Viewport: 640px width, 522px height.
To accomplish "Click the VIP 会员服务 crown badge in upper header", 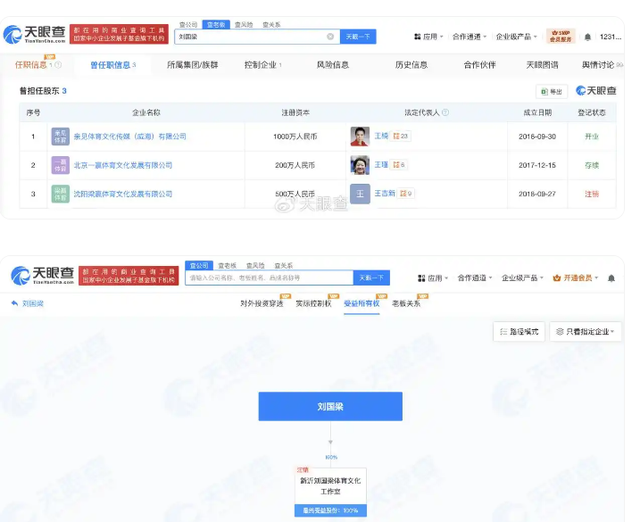I will (x=560, y=36).
